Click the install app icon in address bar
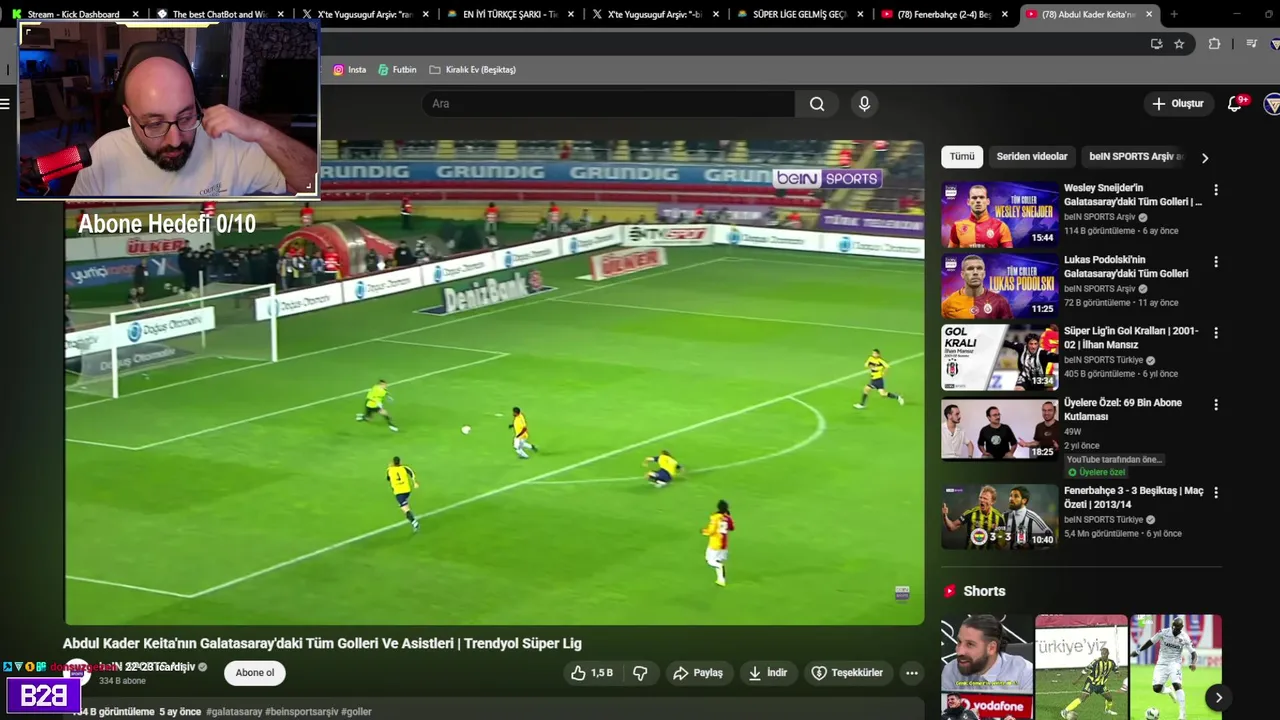The width and height of the screenshot is (1280, 720). click(x=1156, y=44)
